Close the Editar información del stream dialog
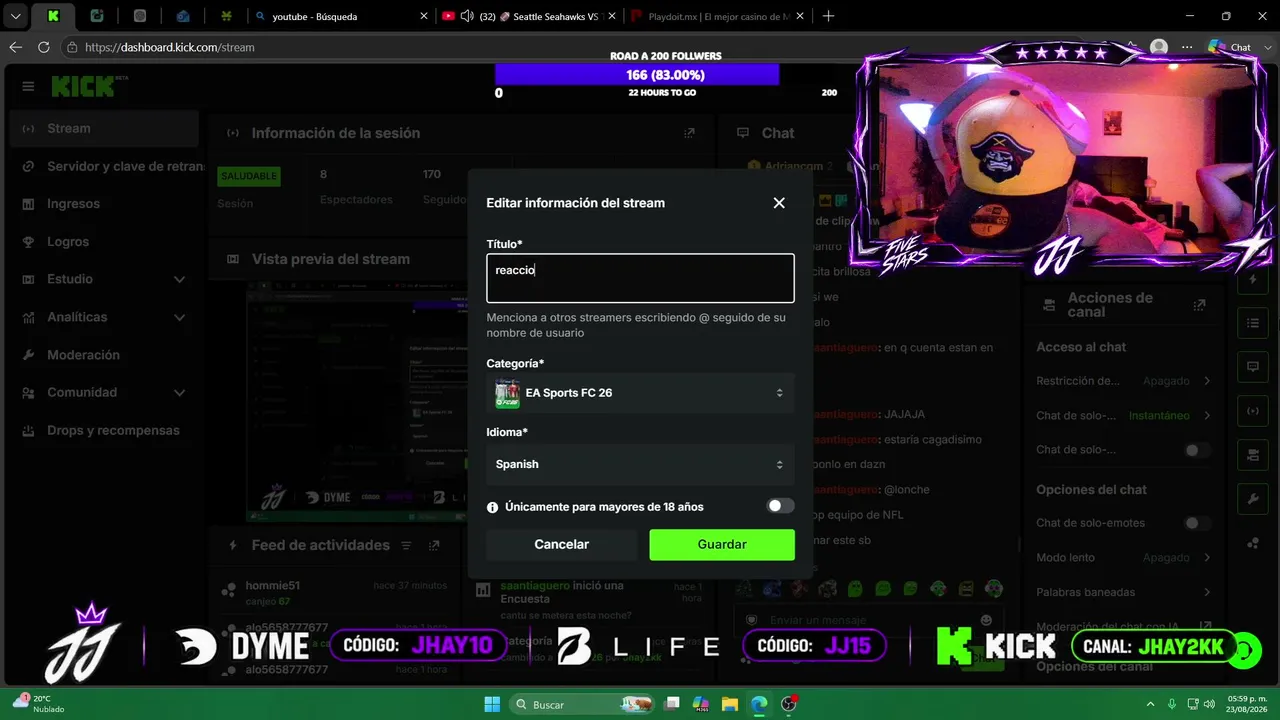Screen dimensions: 1280x720 779,203
